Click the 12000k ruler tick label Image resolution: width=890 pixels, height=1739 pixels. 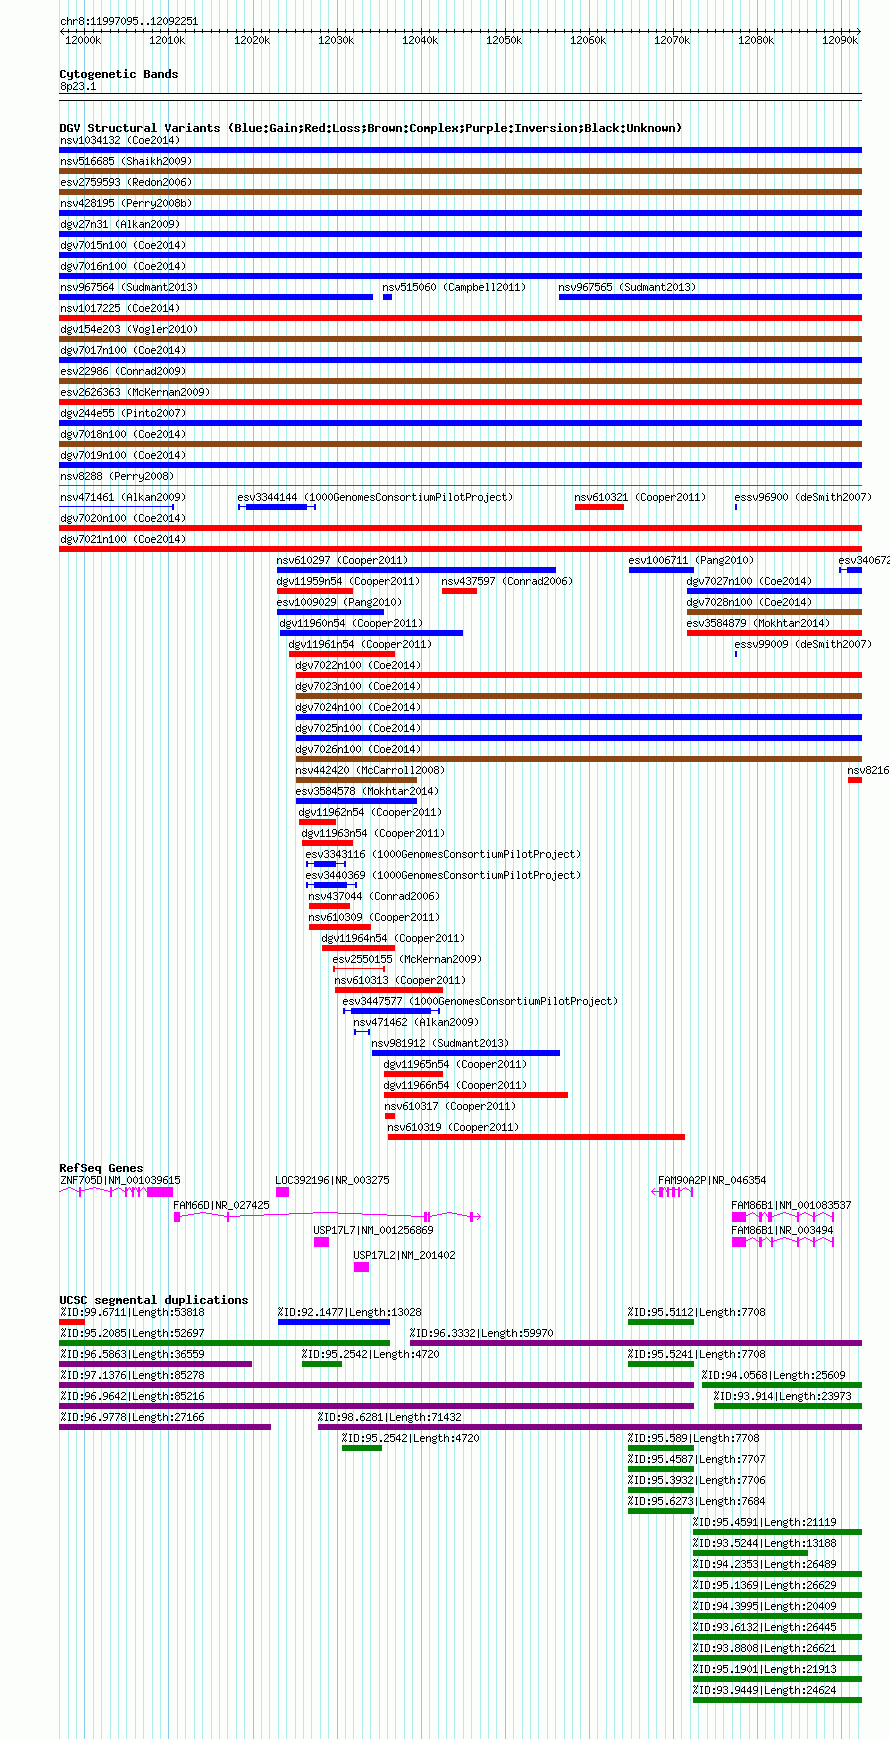point(83,40)
